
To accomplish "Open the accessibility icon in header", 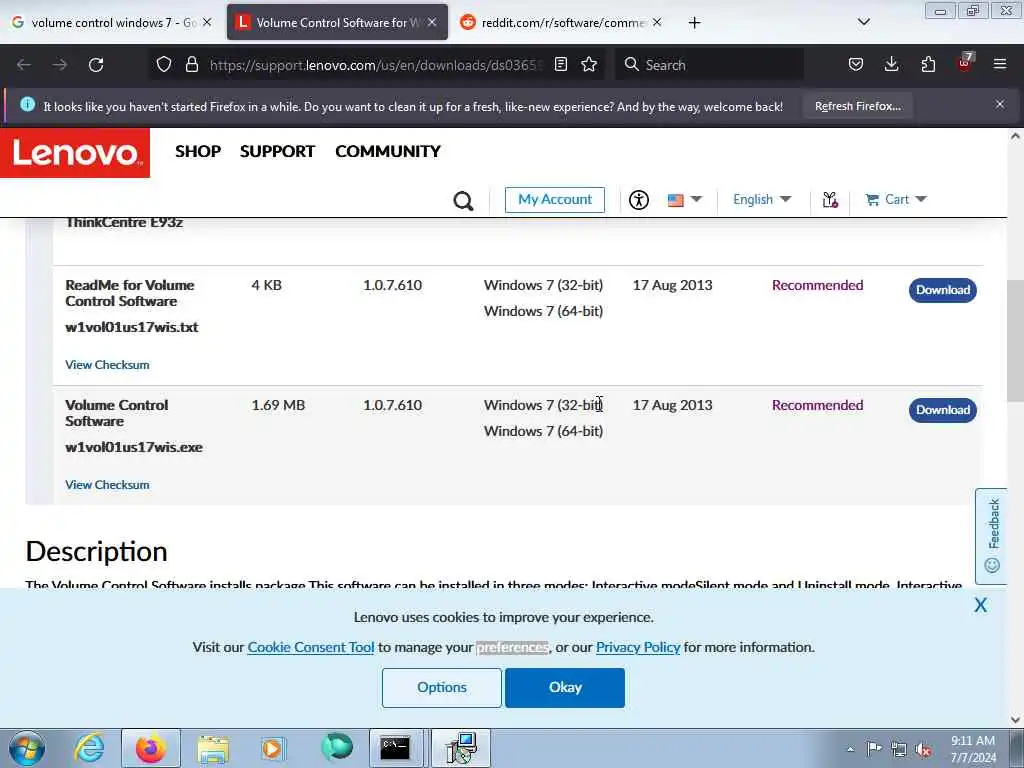I will tap(639, 199).
